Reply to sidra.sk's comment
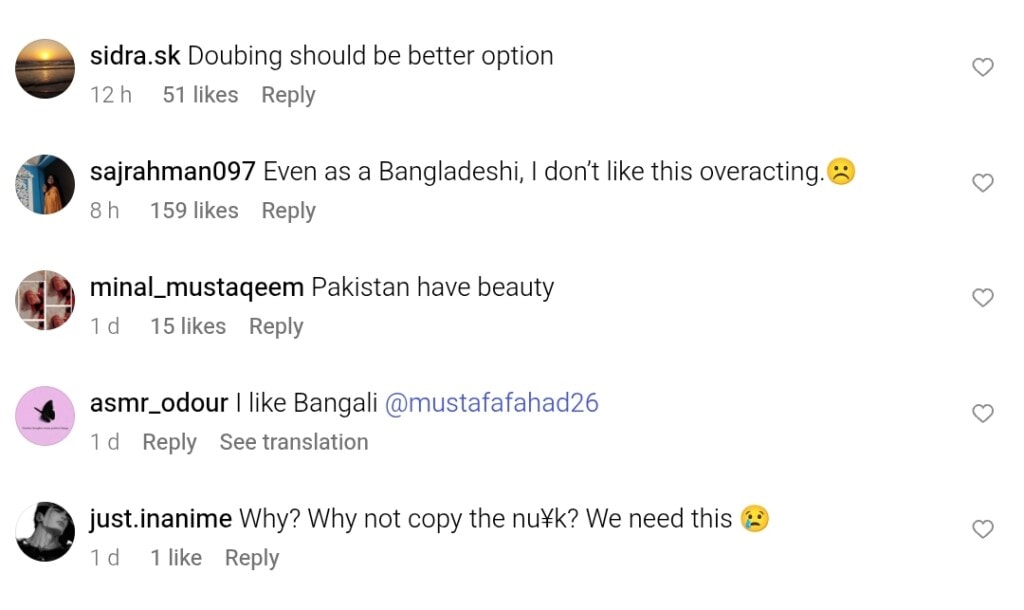Screen dimensions: 1024x610 (x=288, y=95)
